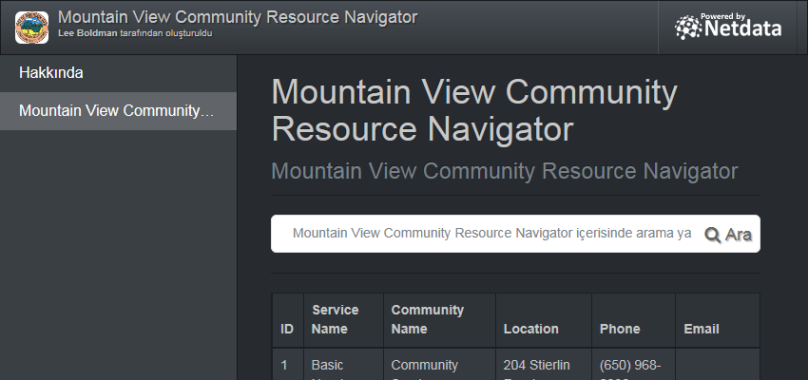Click the large page heading Mountain View Community Resource Navigator

474,110
